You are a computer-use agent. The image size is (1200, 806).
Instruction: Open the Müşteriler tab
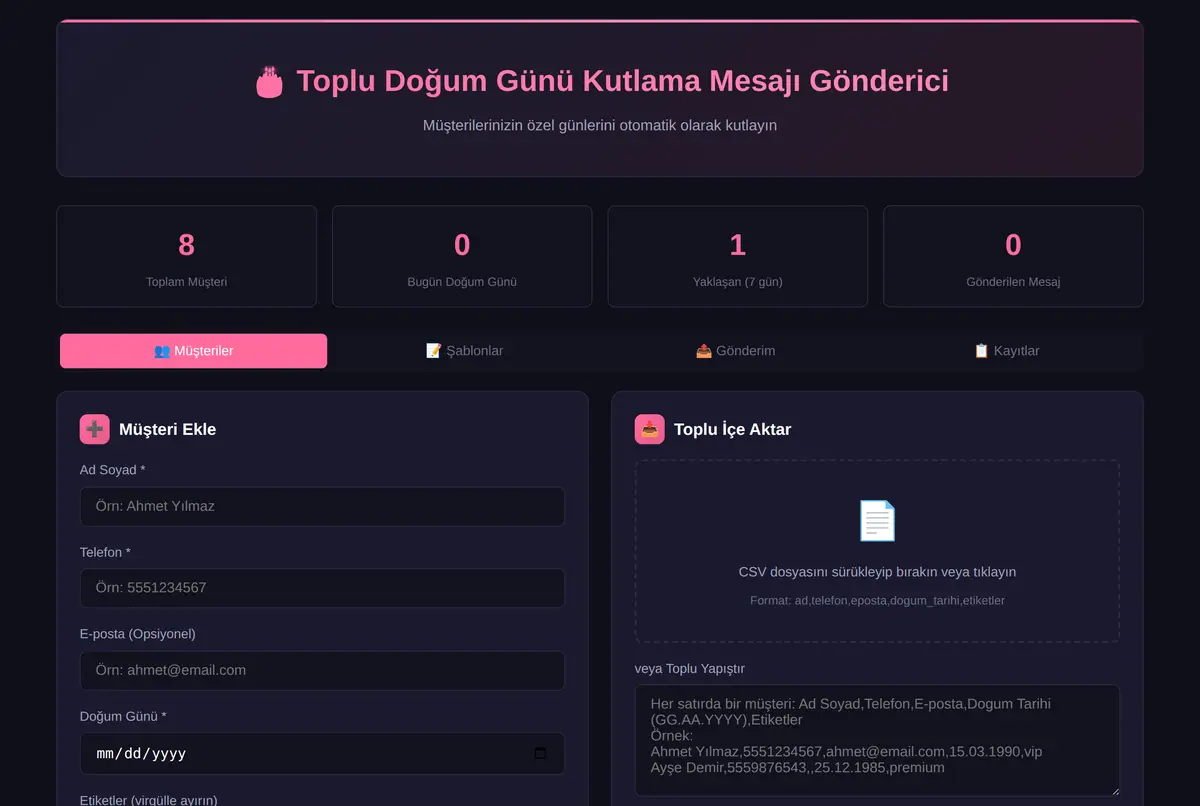pyautogui.click(x=193, y=351)
